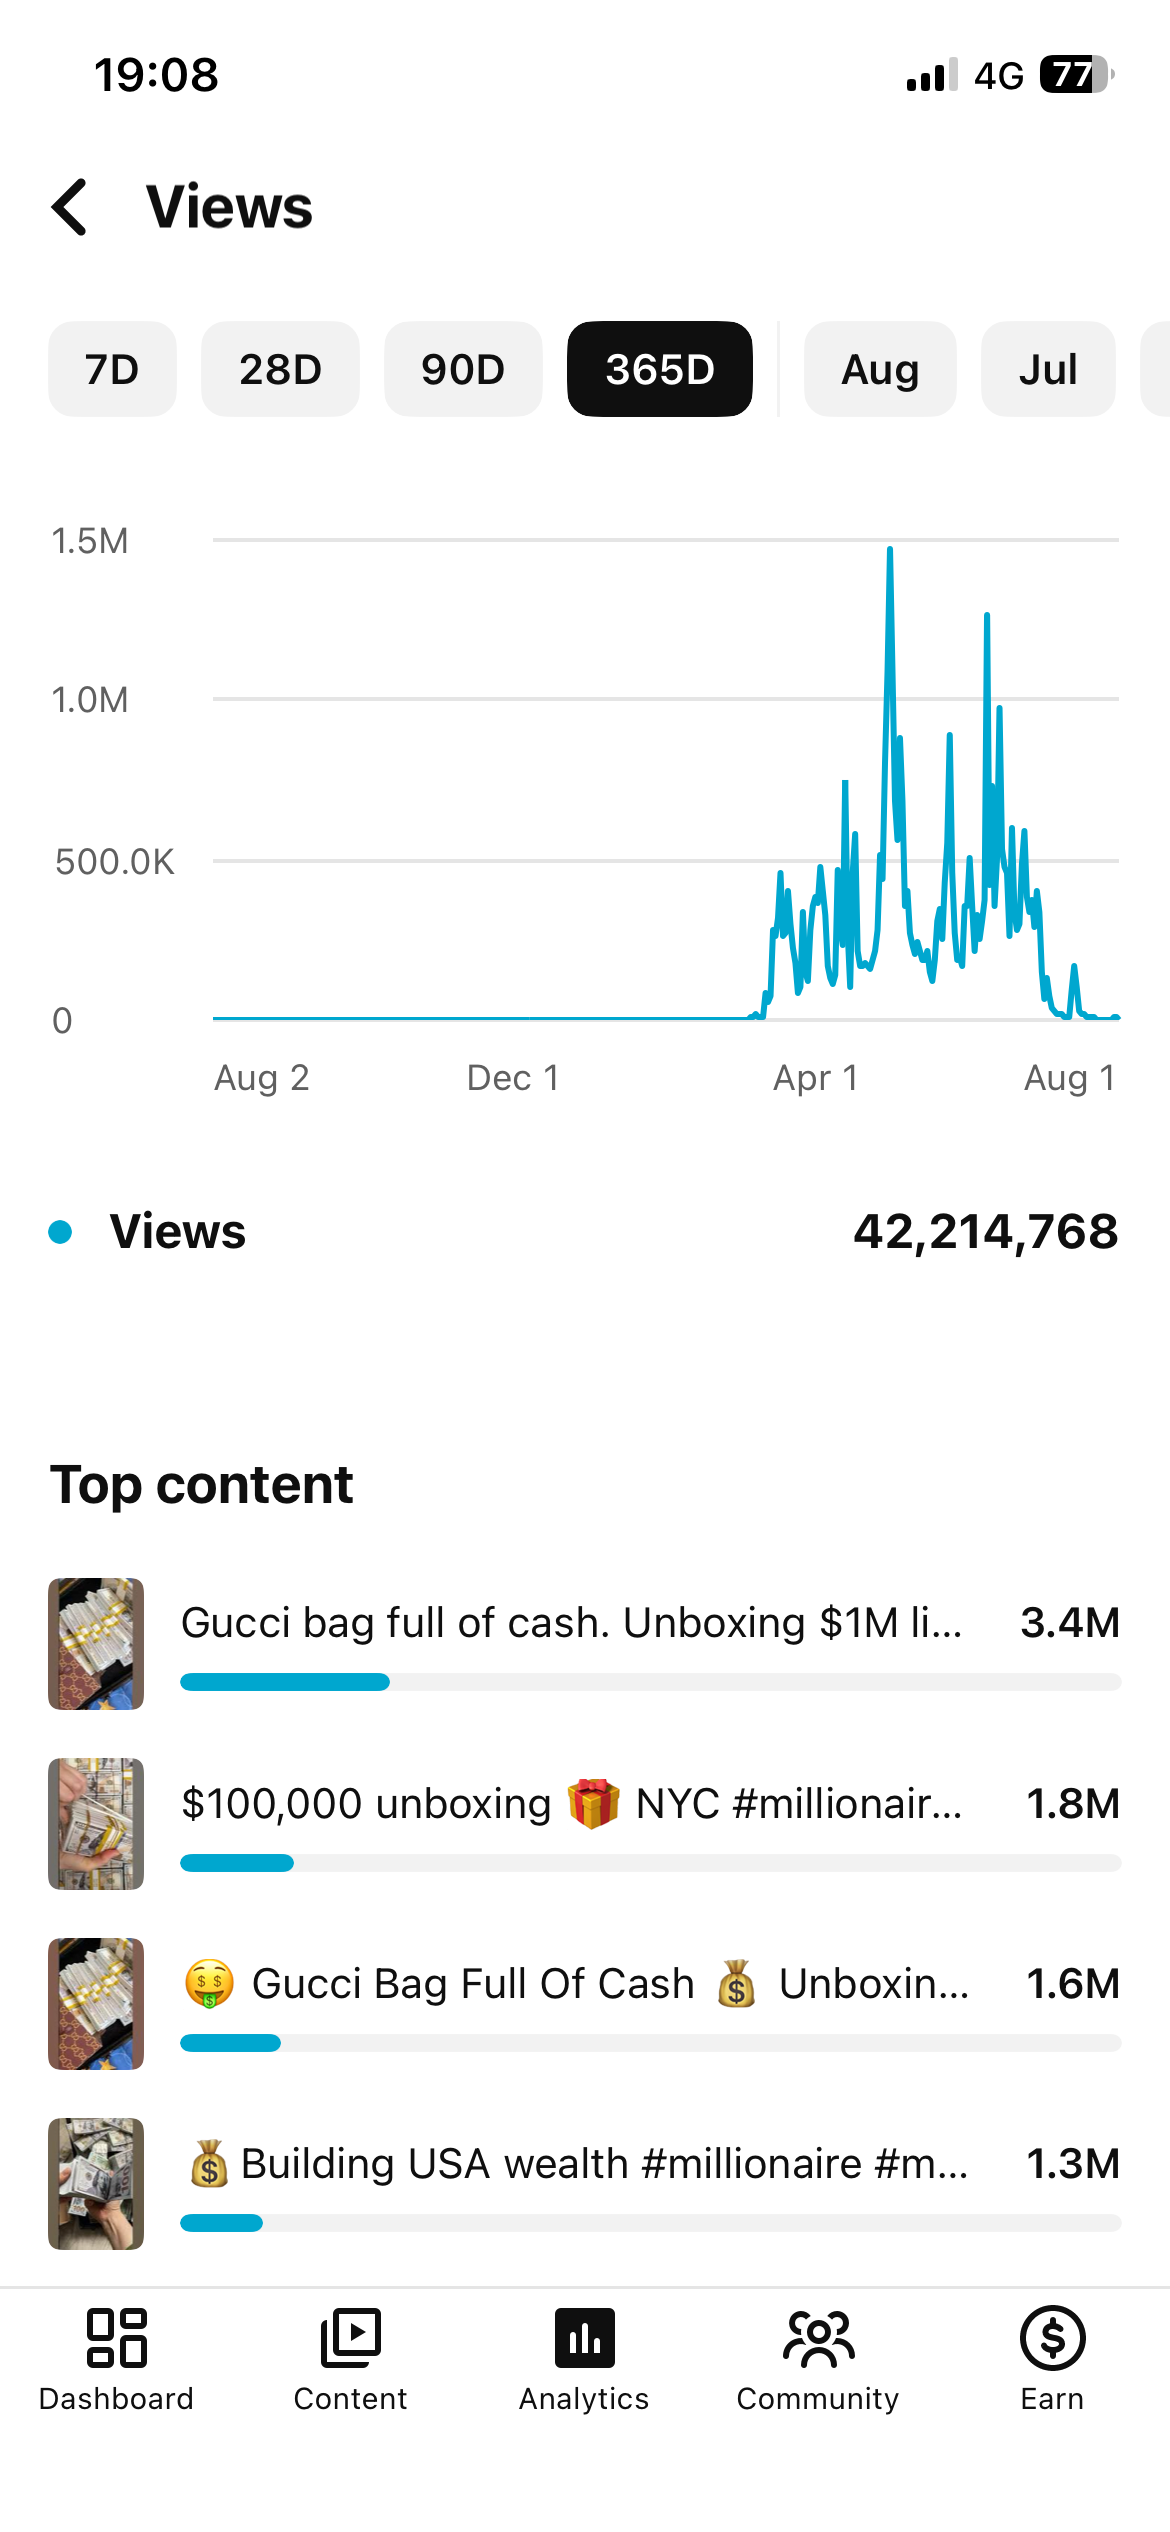The height and width of the screenshot is (2532, 1170).
Task: Select the 365D time range
Action: pyautogui.click(x=660, y=369)
